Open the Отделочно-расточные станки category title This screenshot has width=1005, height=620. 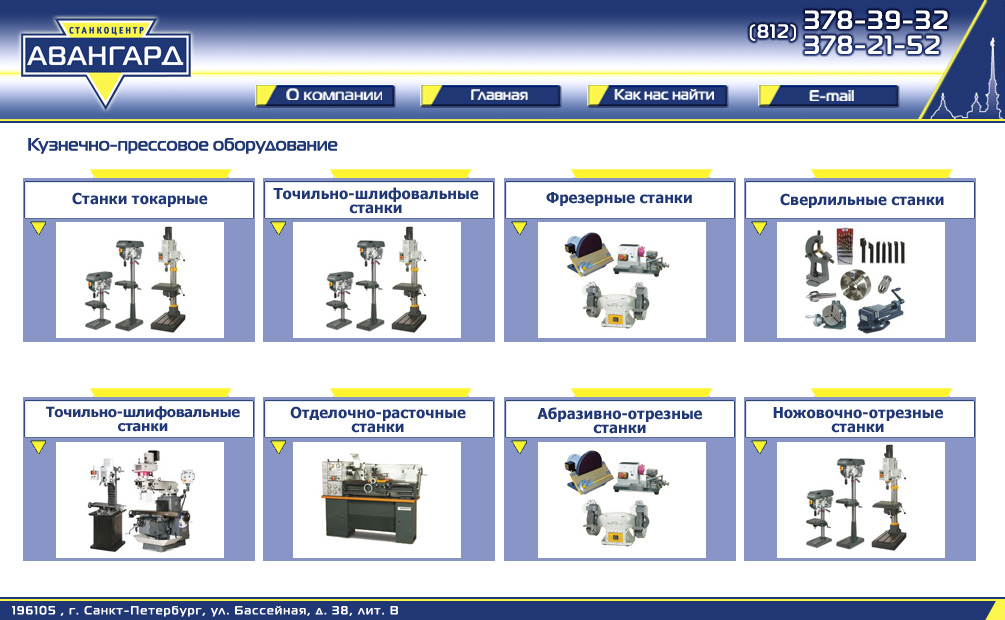click(378, 420)
